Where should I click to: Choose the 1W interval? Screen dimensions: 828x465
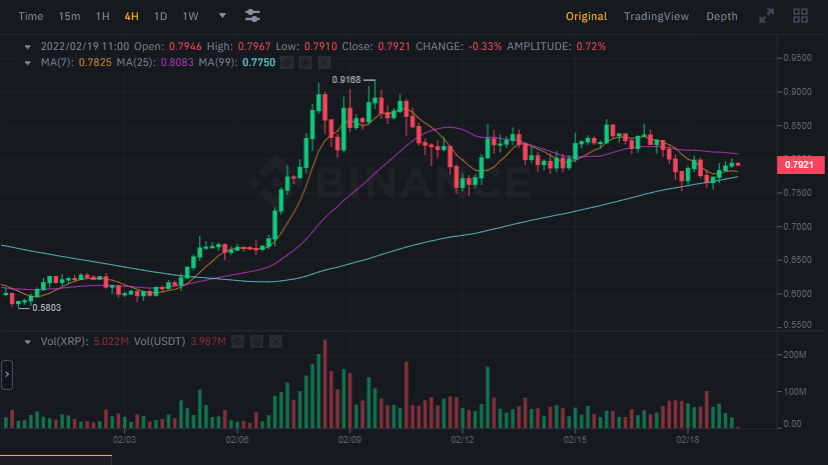[190, 16]
